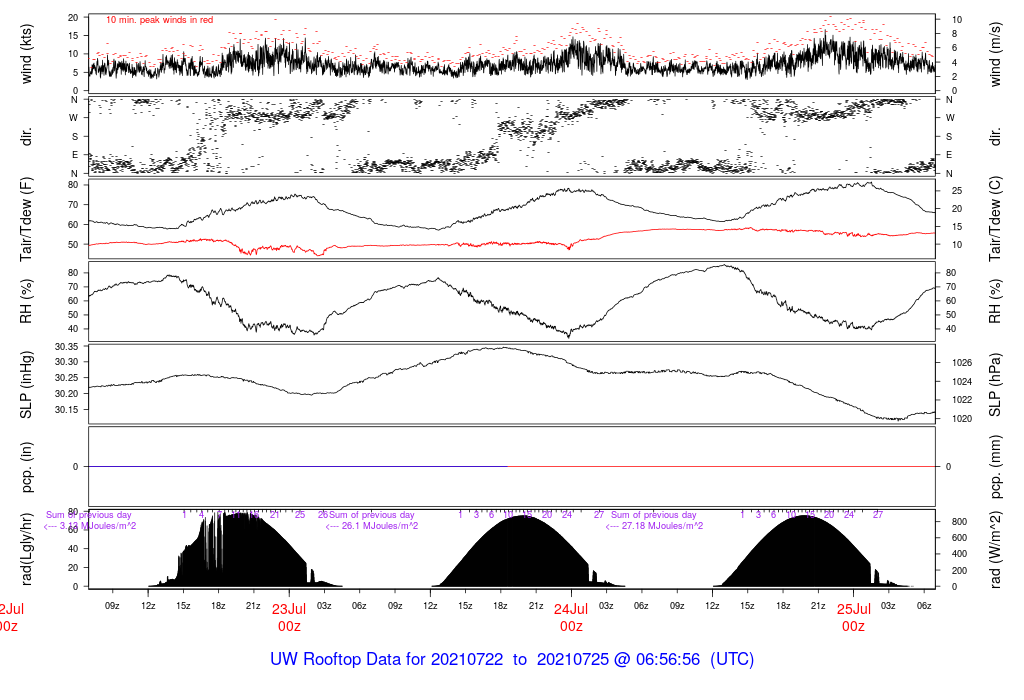Viewport: 1024px width, 700px height.
Task: Select the 25Jul 00z date marker
Action: [853, 616]
